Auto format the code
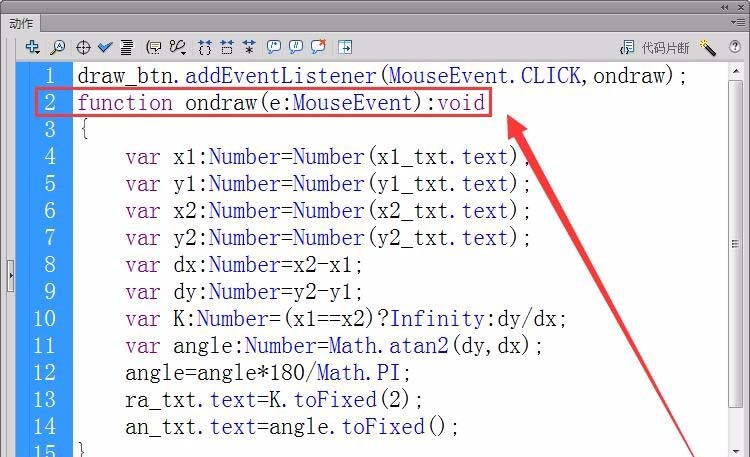 point(127,47)
